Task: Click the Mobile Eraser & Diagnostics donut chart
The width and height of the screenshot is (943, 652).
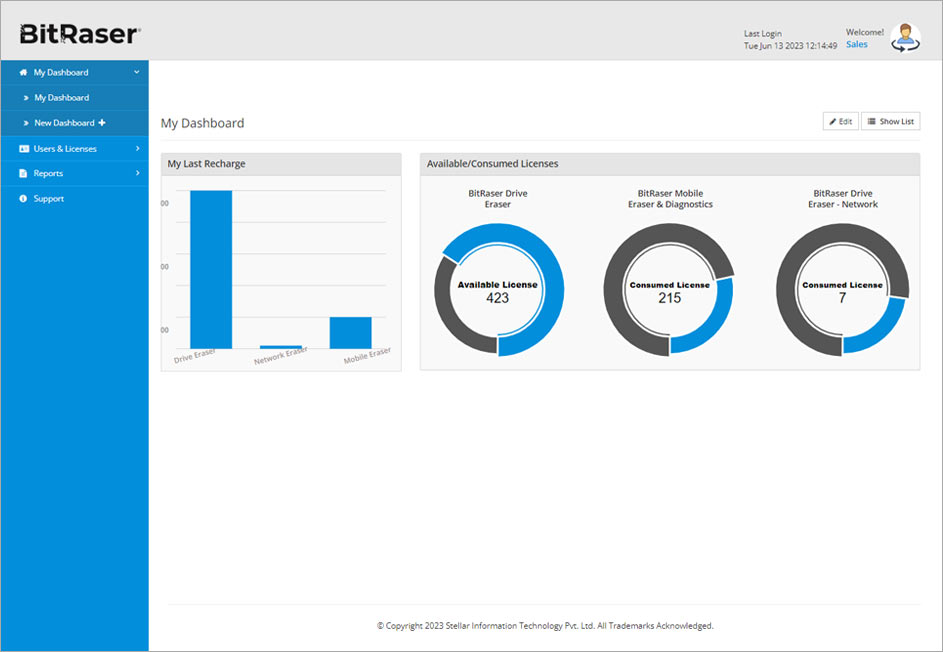Action: tap(669, 290)
